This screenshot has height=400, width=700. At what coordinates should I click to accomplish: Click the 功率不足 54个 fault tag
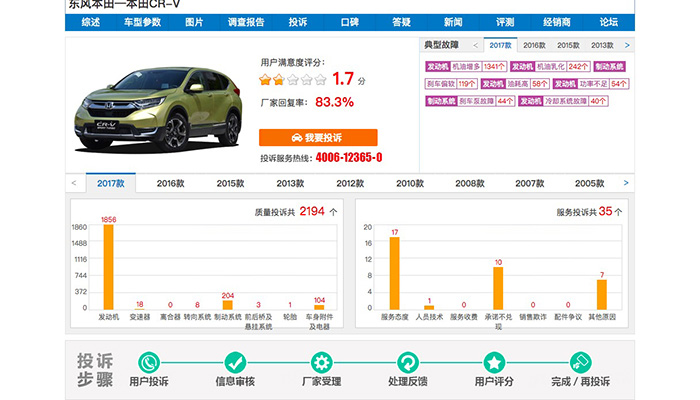click(x=591, y=83)
